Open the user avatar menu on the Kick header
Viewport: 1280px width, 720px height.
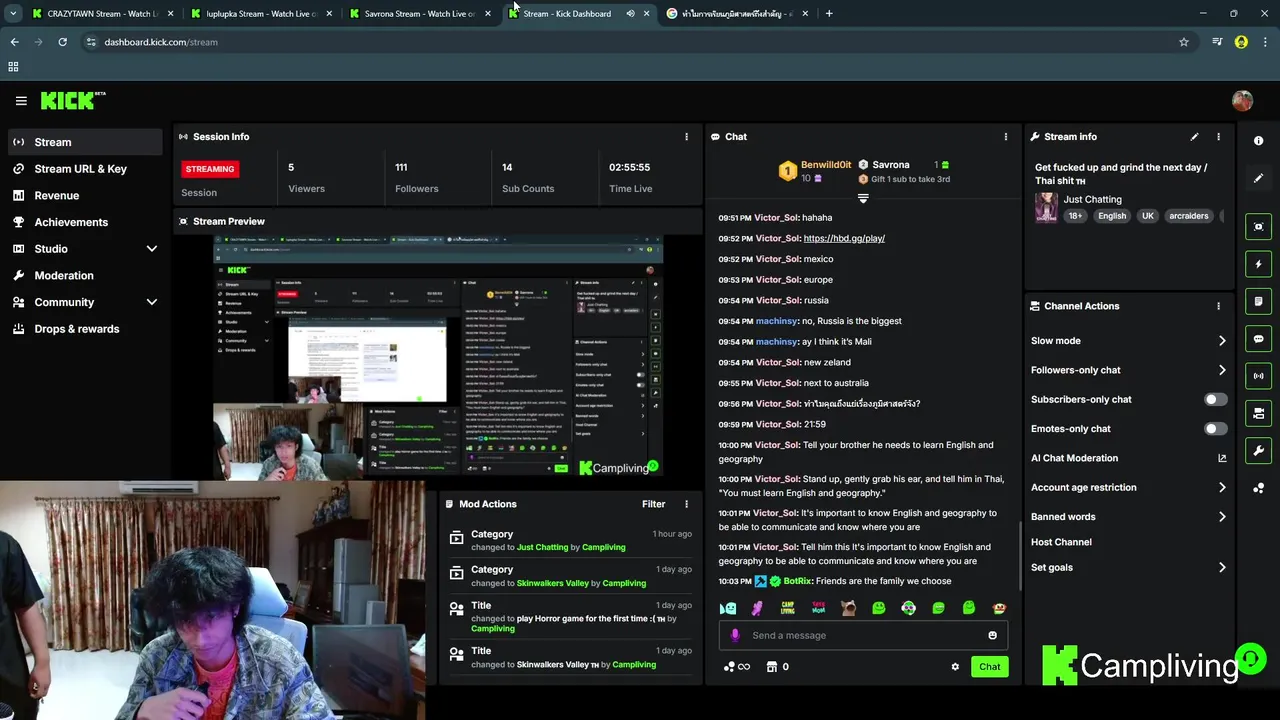1242,101
